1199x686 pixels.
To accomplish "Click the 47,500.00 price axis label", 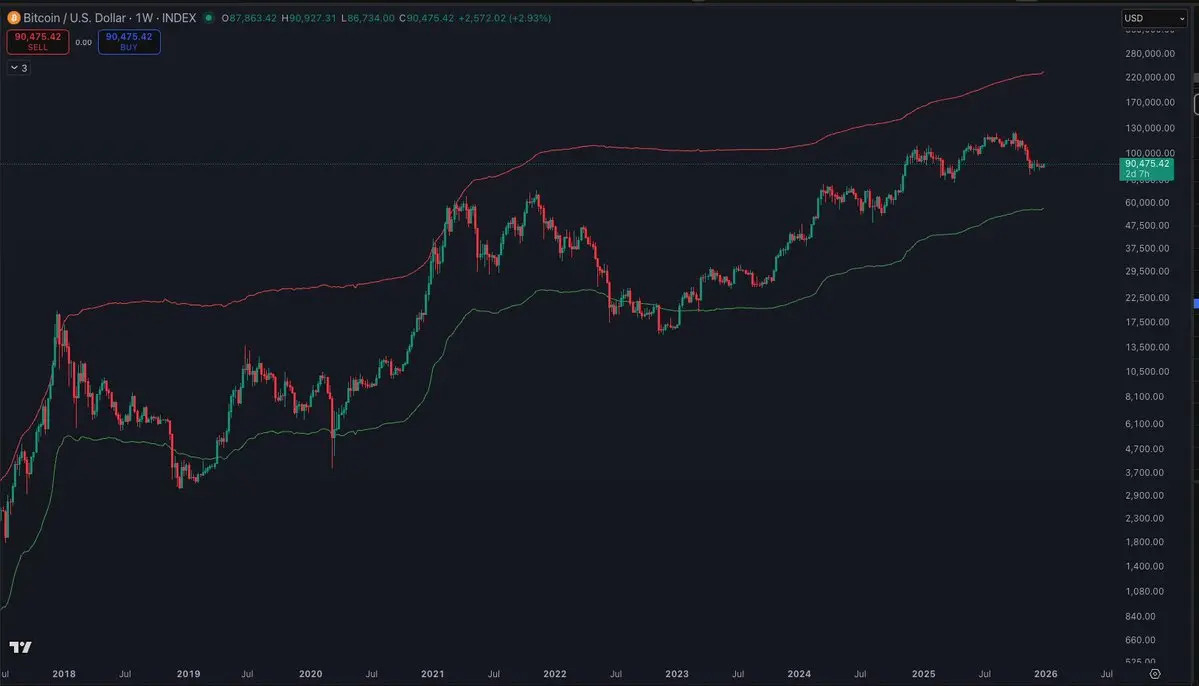I will click(x=1146, y=226).
